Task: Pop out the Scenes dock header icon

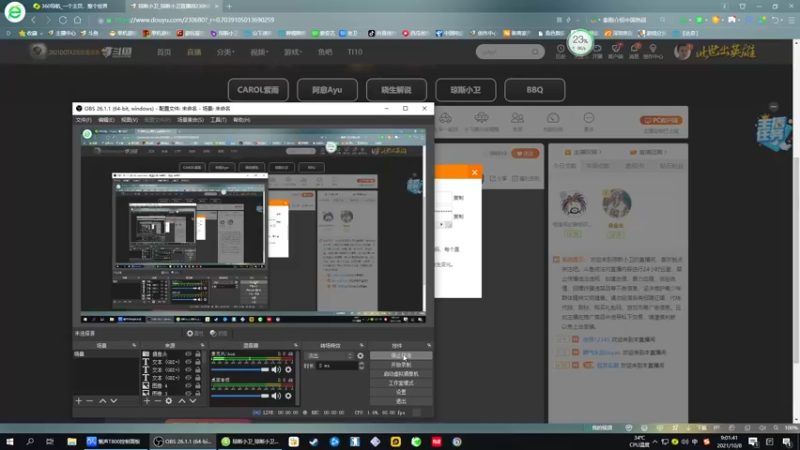Action: pyautogui.click(x=134, y=345)
